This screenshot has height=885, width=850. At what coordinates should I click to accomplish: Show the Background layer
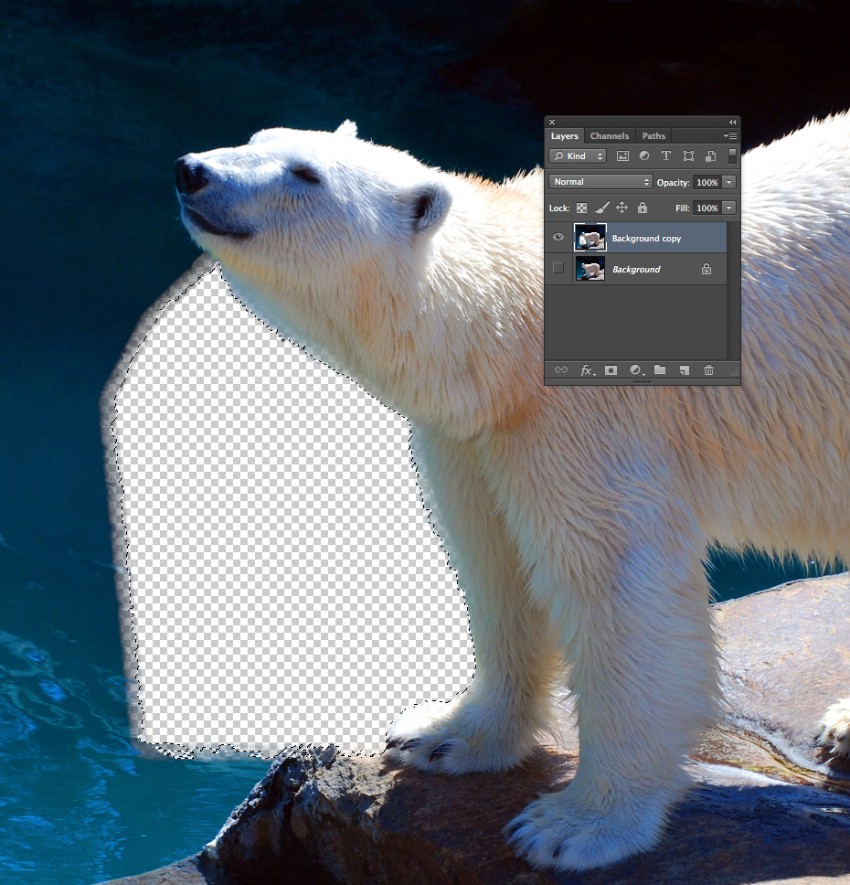point(558,268)
